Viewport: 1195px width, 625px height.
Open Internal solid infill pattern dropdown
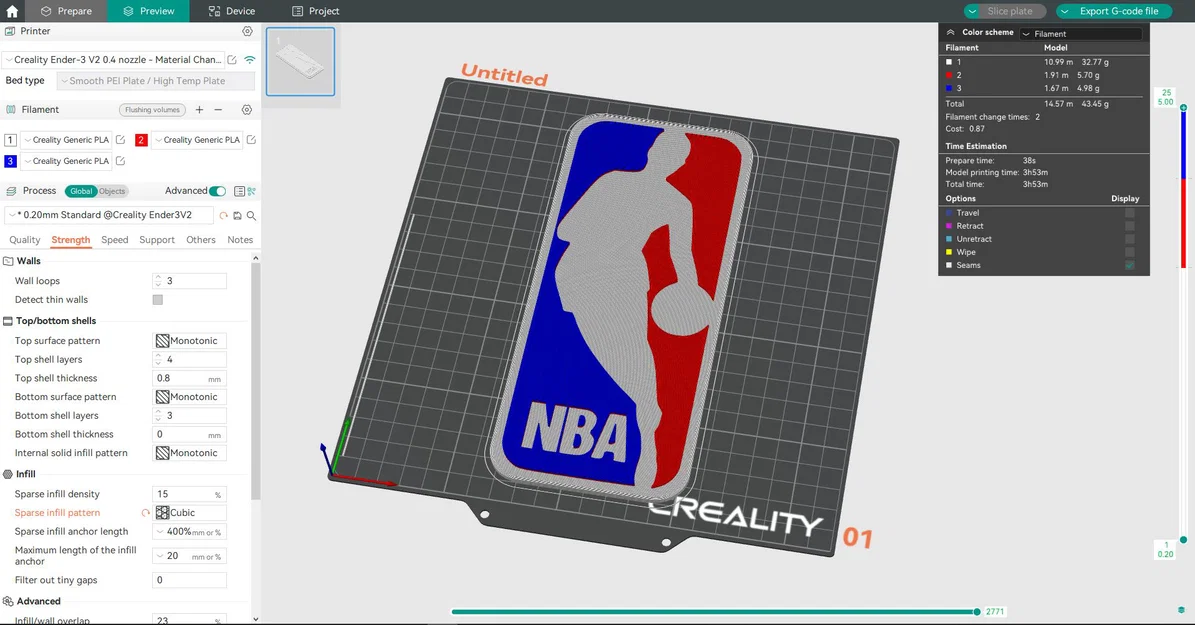point(190,453)
